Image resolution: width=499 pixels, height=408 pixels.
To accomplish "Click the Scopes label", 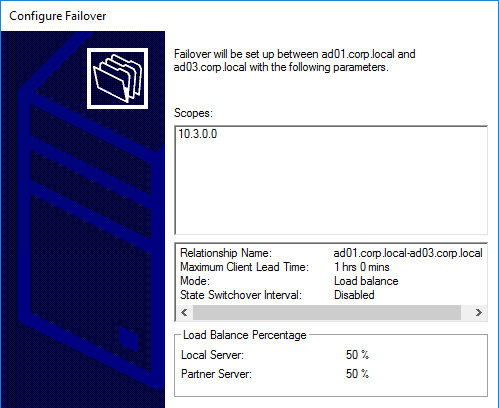I will point(193,113).
